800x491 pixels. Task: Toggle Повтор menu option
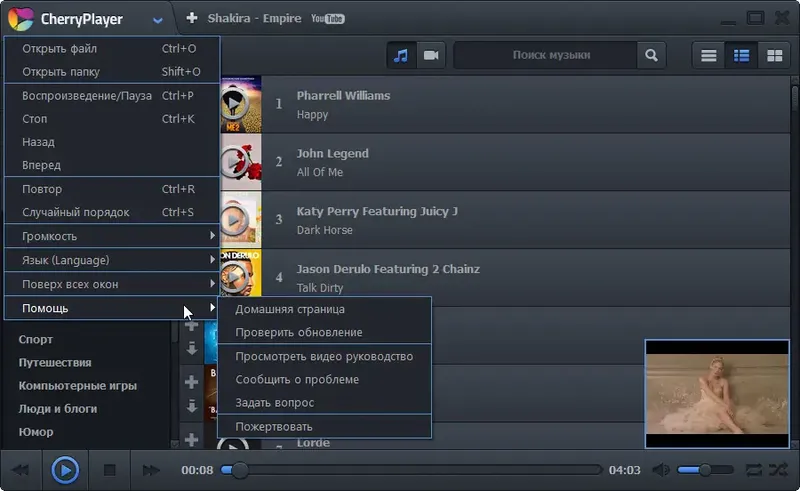pos(112,189)
